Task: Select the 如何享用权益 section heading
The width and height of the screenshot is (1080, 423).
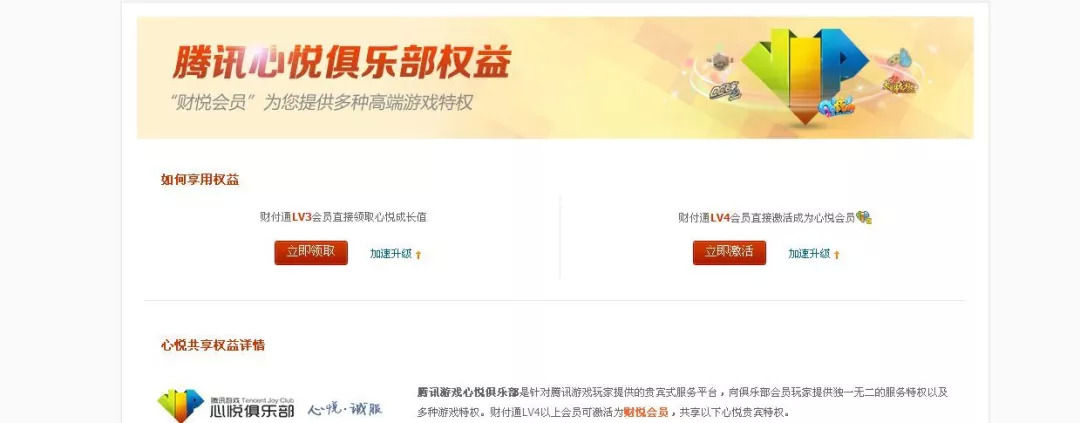Action: tap(200, 180)
